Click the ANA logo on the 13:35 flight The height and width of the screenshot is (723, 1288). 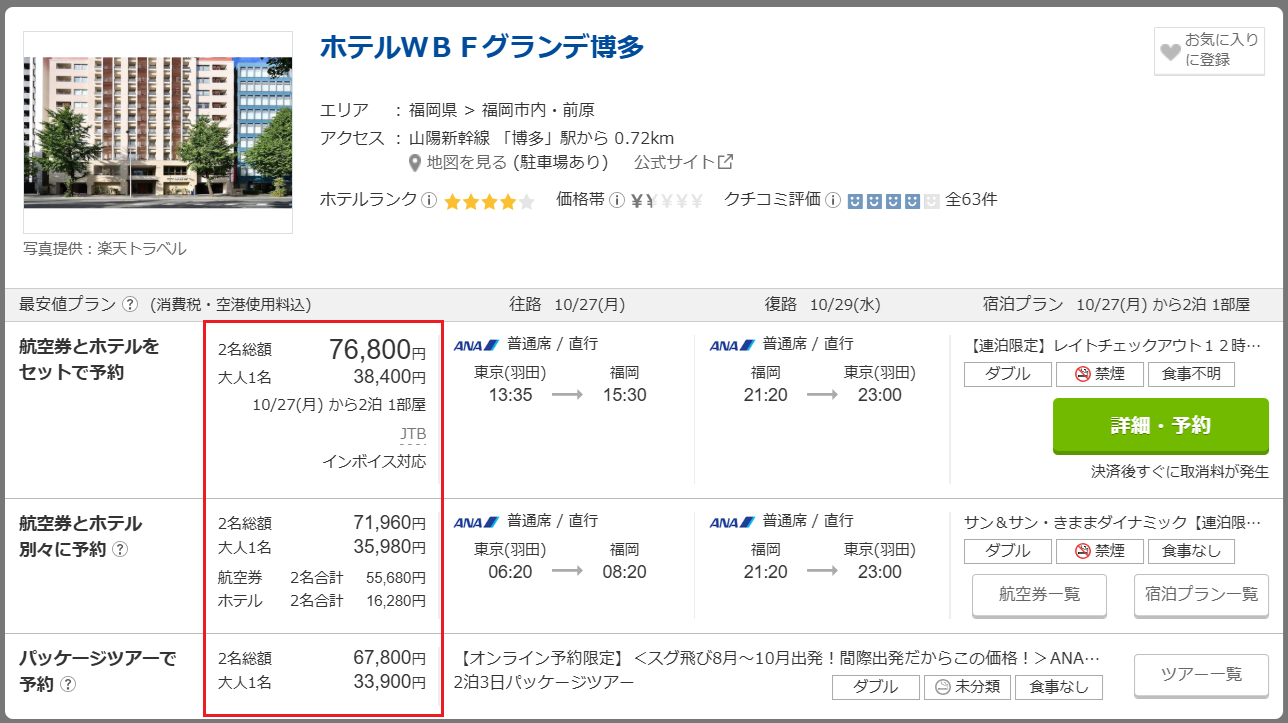tap(476, 345)
